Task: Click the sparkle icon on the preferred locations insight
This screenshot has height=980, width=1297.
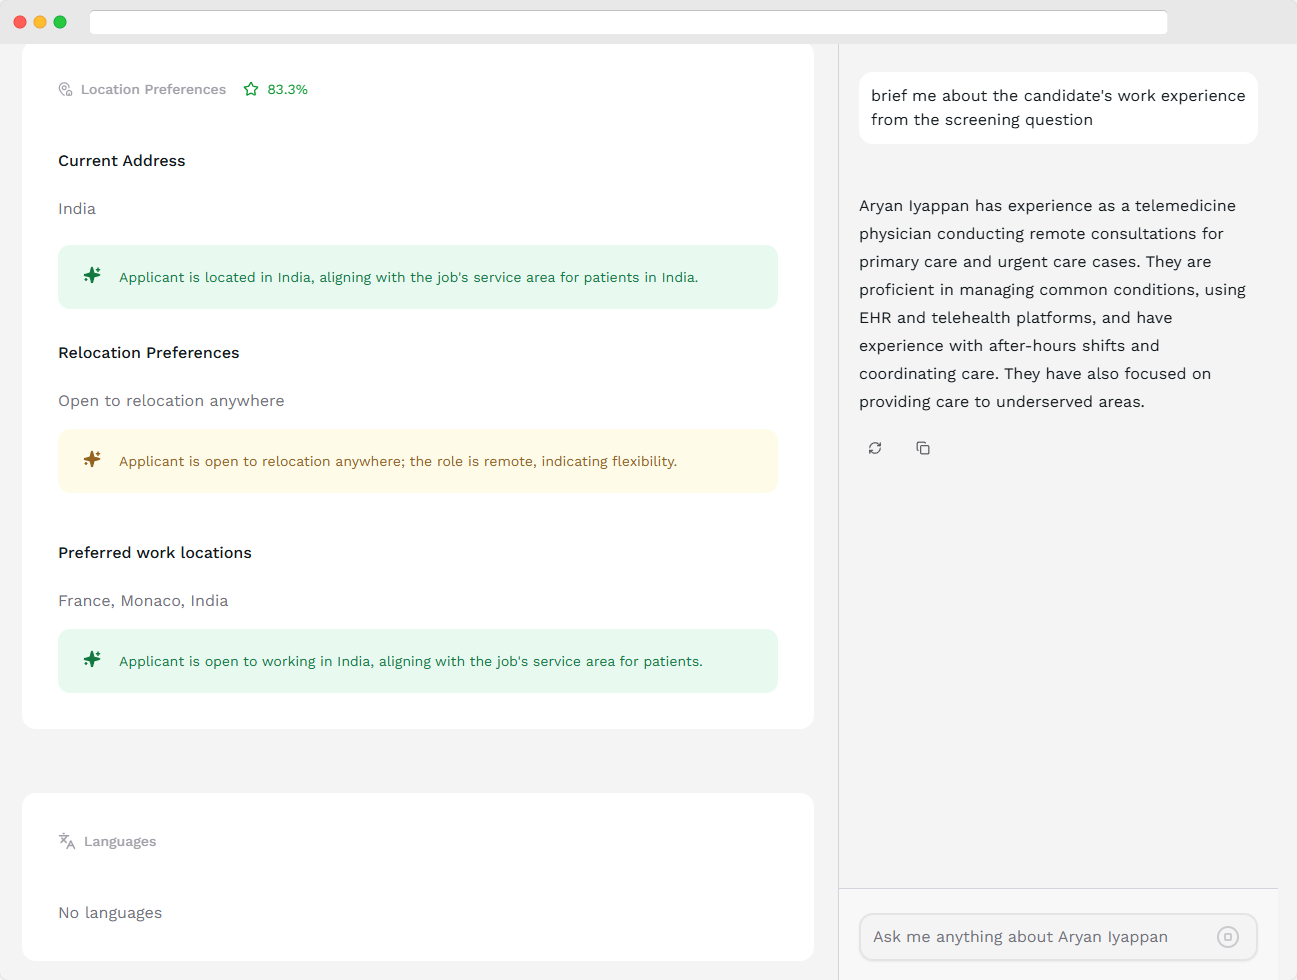Action: coord(92,660)
